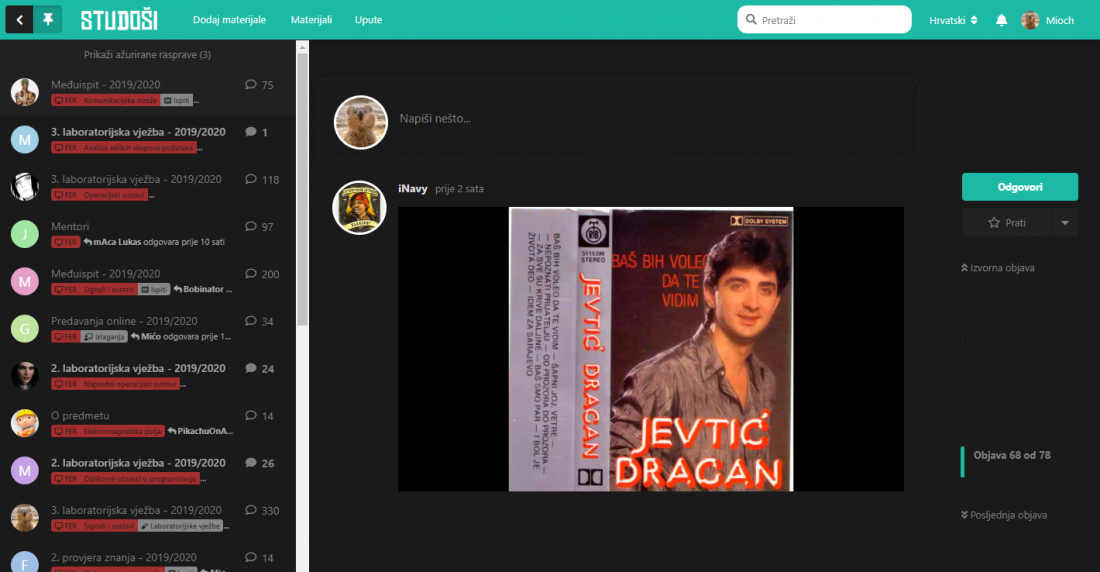Open Predavanja online discussion
Image resolution: width=1100 pixels, height=572 pixels.
tap(124, 321)
